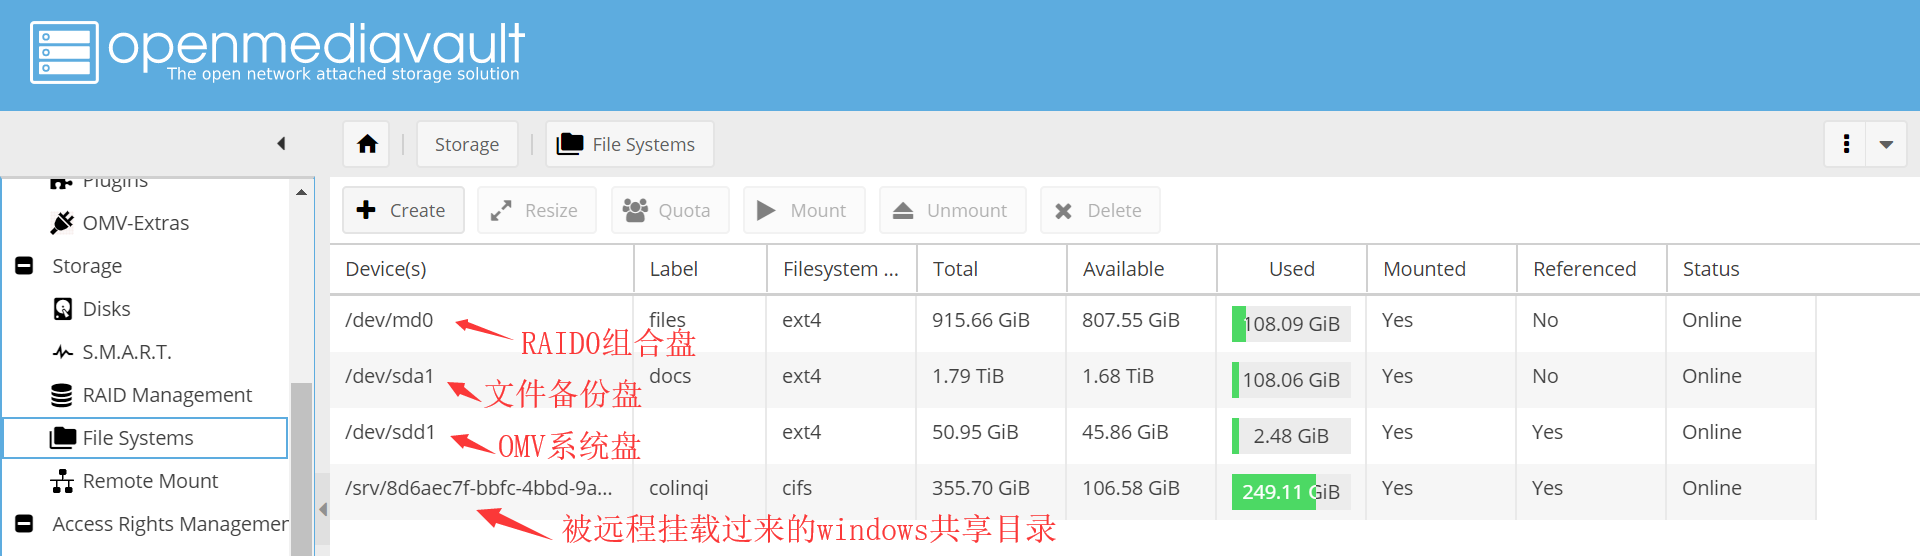Click sidebar scrollbar up arrow
Screen dimensions: 1920x556
click(x=301, y=192)
